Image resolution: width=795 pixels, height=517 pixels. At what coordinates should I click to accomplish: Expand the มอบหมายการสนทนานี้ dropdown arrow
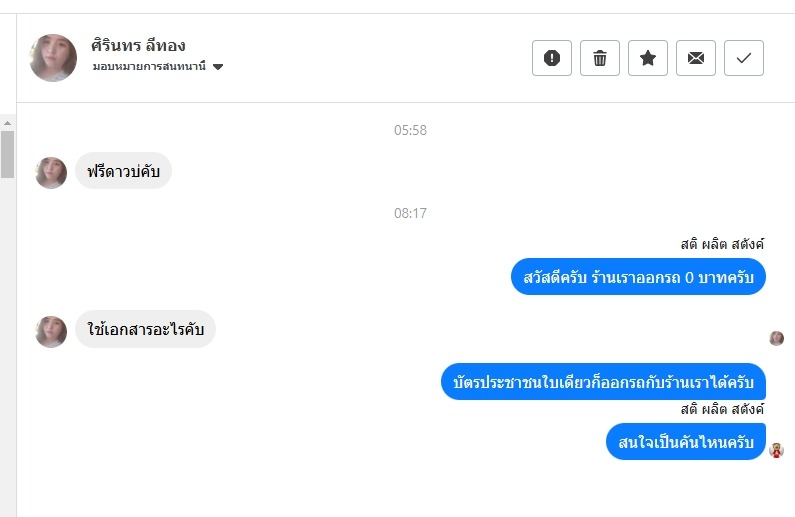point(218,66)
